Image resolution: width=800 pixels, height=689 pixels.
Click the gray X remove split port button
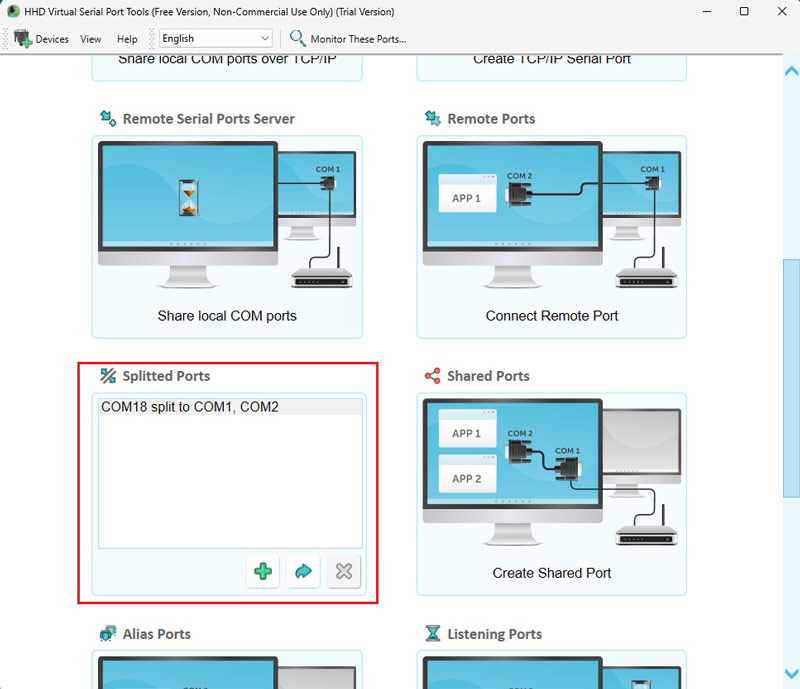(x=343, y=571)
